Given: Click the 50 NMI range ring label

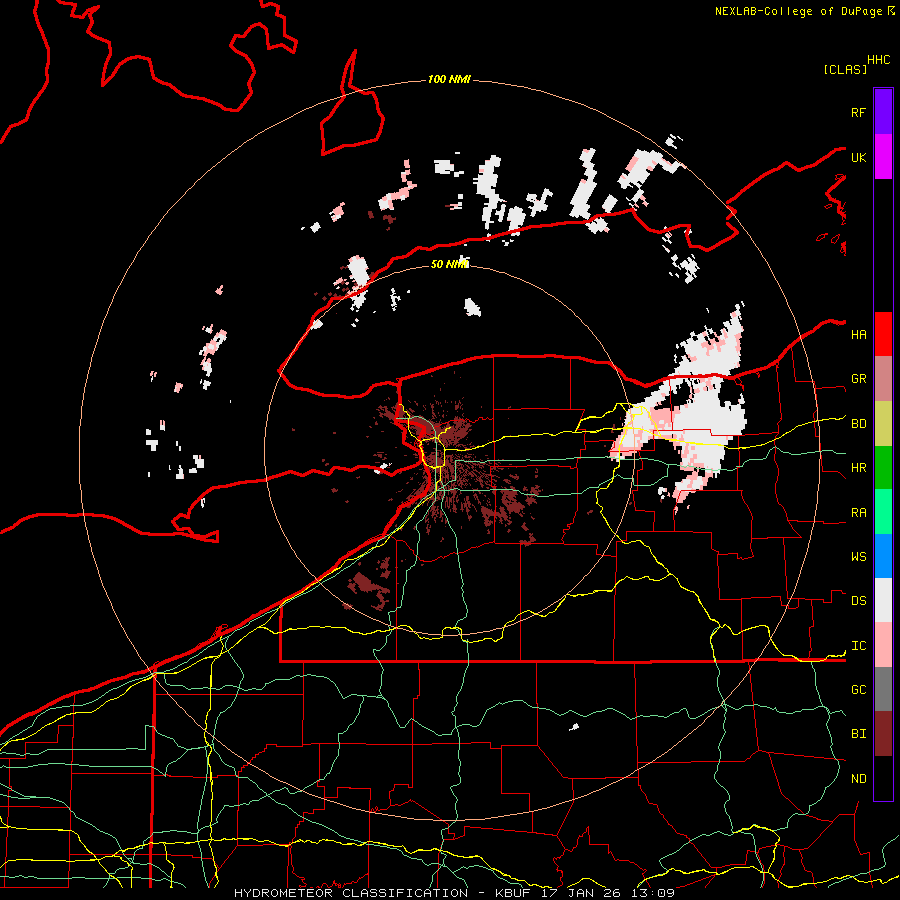Looking at the screenshot, I should pyautogui.click(x=449, y=264).
